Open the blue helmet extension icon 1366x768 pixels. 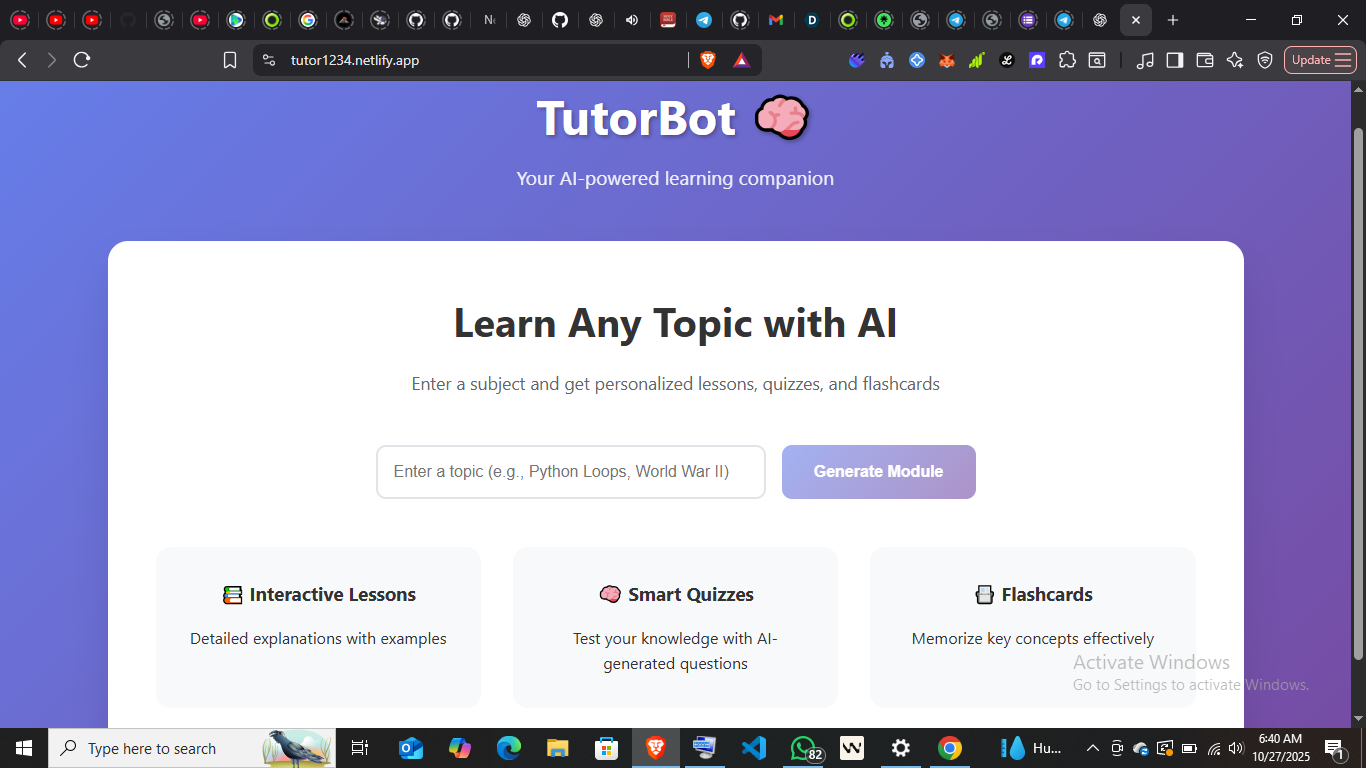click(x=887, y=60)
